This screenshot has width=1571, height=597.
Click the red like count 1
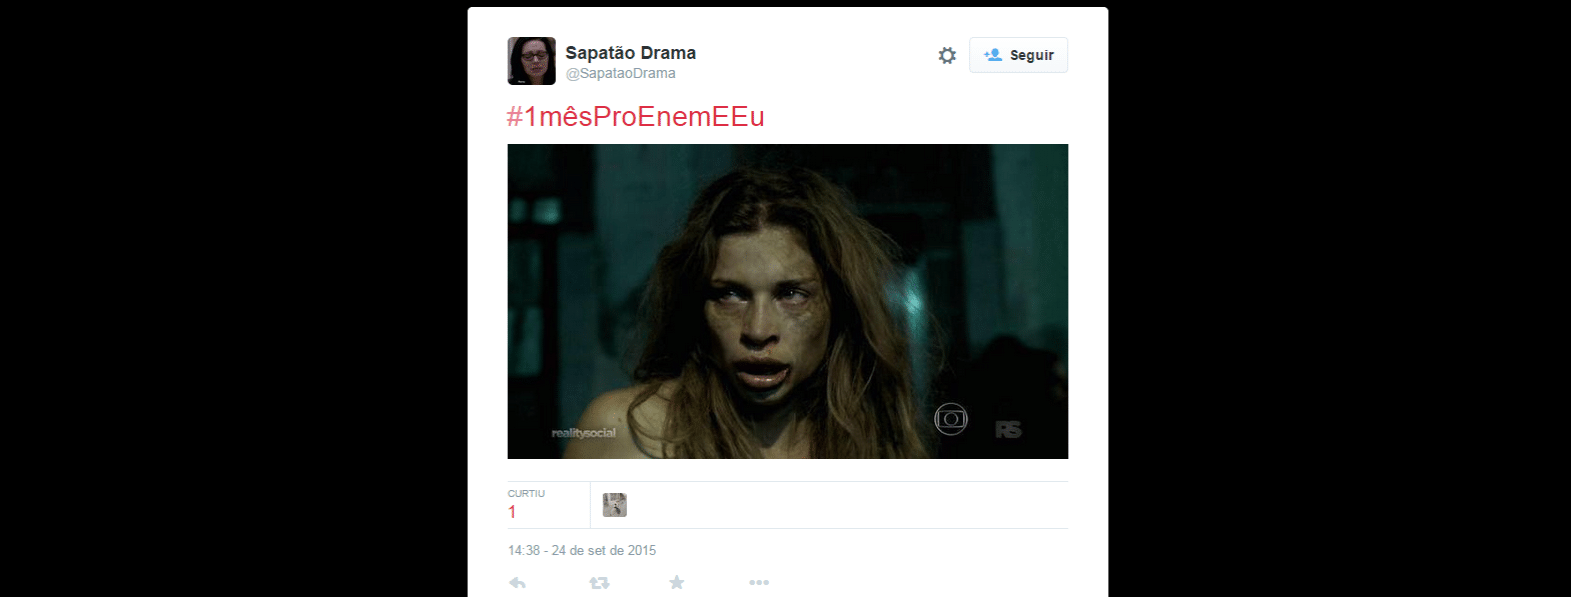[512, 512]
